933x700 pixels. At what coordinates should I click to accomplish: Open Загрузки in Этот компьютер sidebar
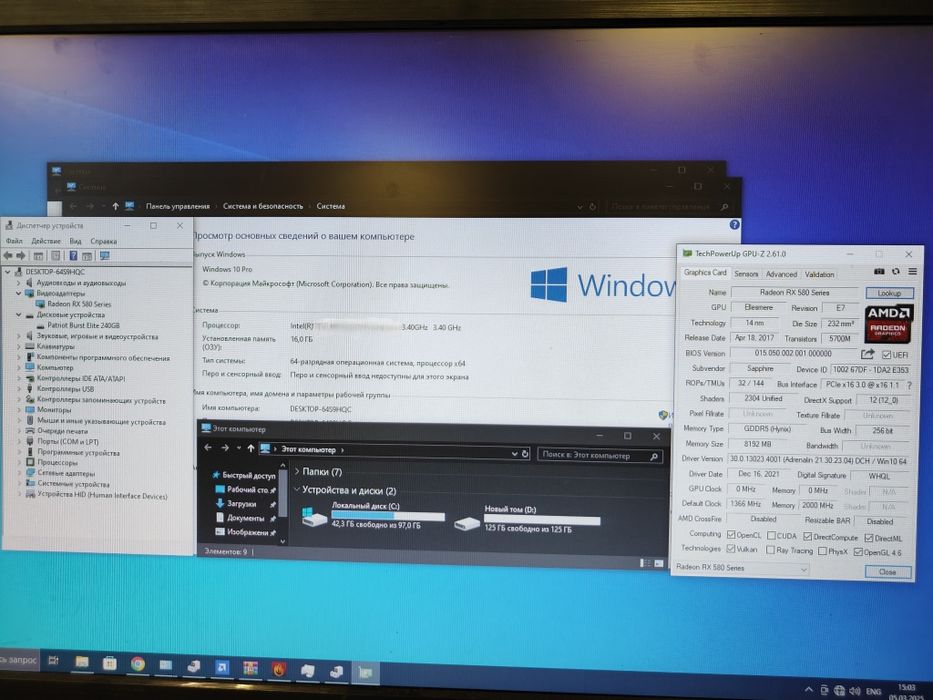[x=241, y=504]
